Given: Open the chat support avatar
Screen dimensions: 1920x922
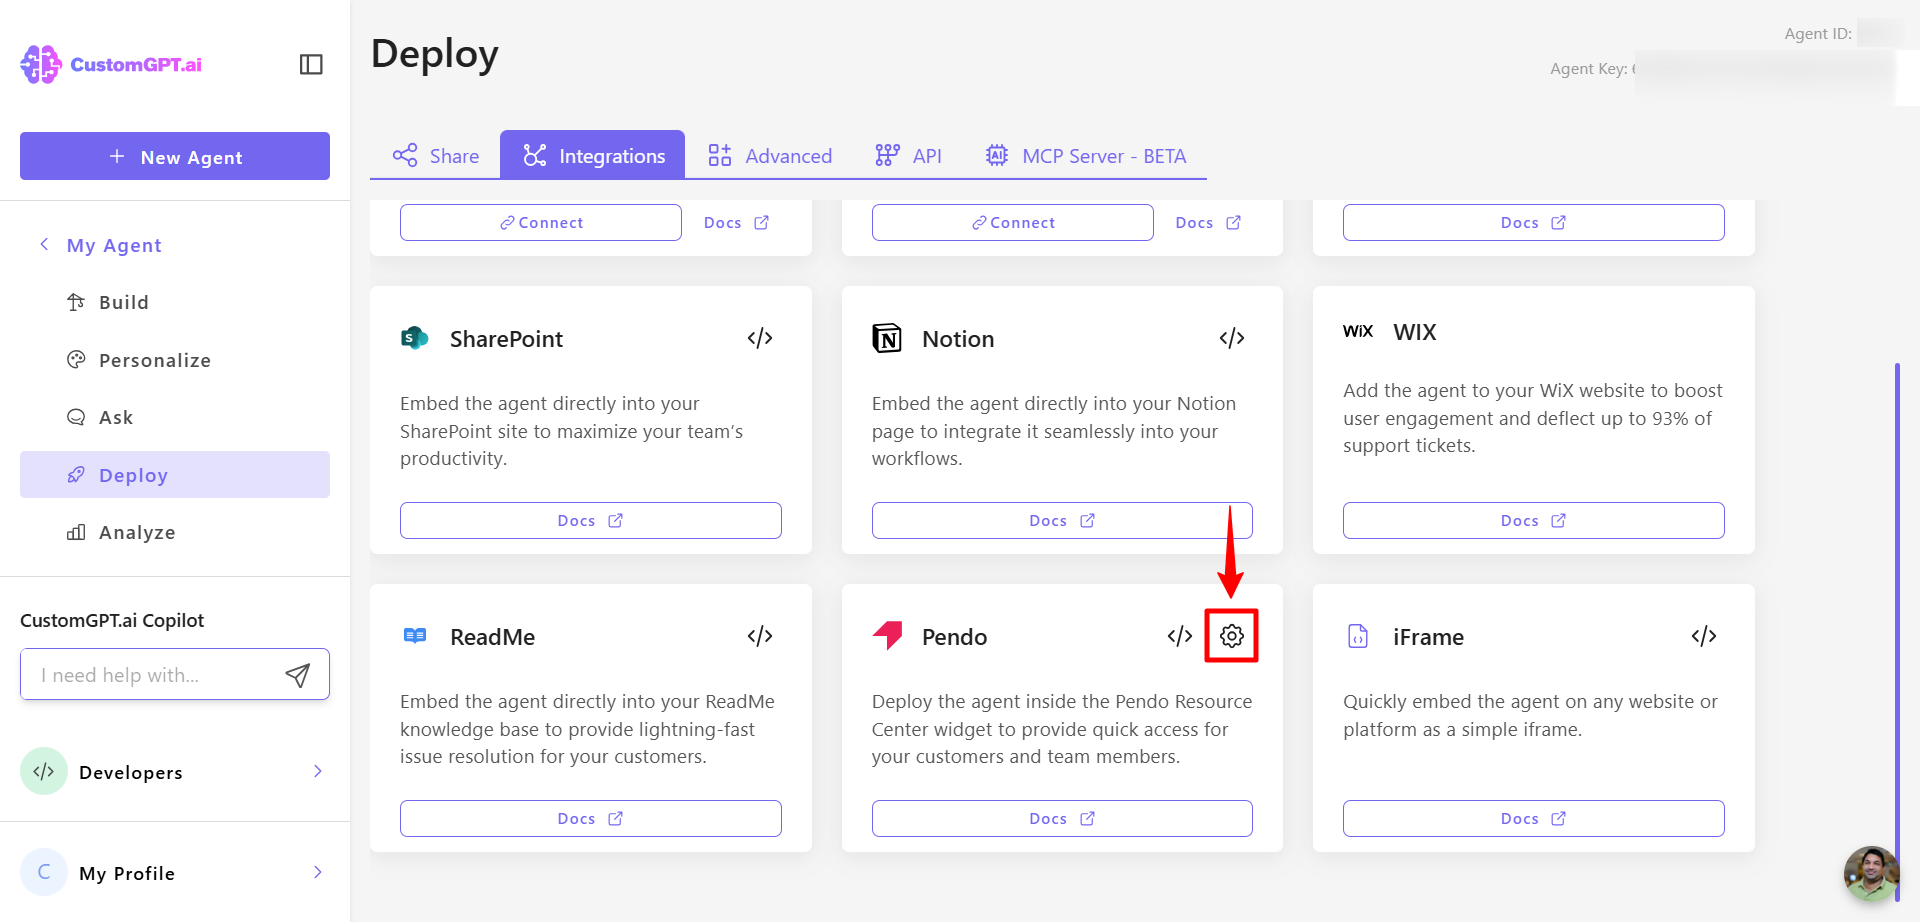Looking at the screenshot, I should 1871,874.
